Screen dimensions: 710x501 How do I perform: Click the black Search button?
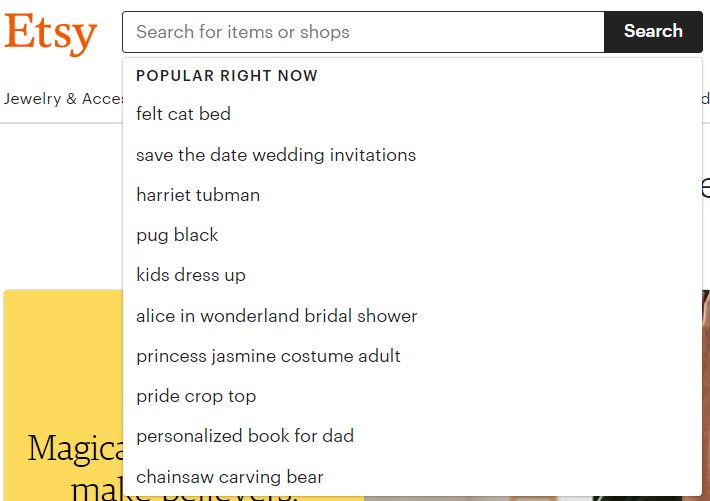pyautogui.click(x=653, y=32)
